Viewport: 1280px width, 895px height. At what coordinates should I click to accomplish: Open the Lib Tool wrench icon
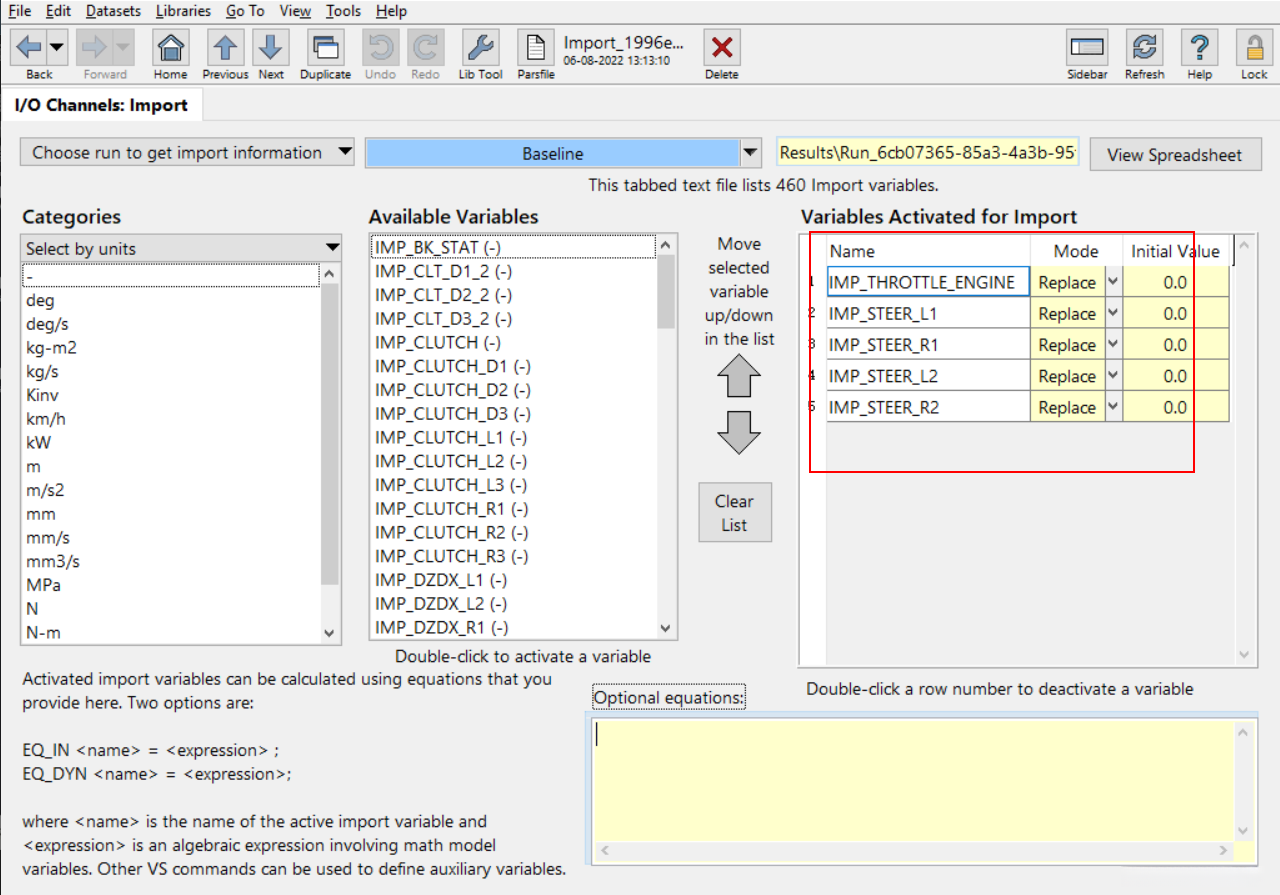(x=480, y=48)
